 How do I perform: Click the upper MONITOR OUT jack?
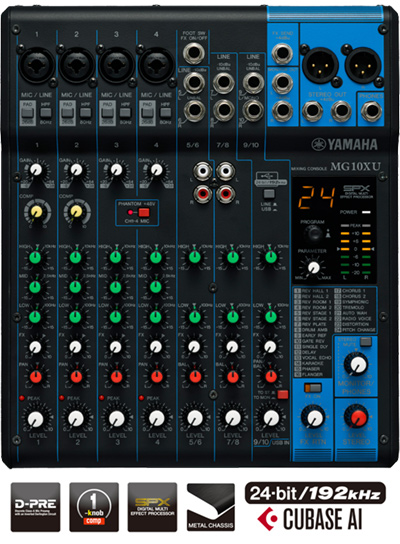282,83
